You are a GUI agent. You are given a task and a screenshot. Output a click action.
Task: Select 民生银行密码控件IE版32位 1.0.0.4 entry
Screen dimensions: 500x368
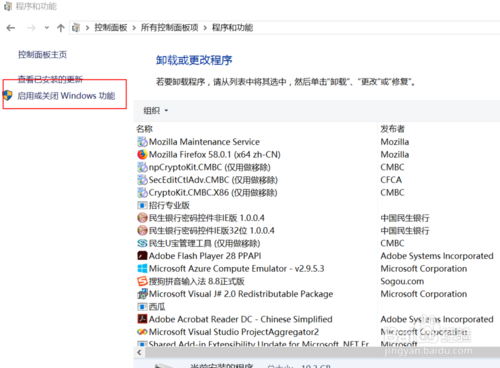click(x=211, y=231)
